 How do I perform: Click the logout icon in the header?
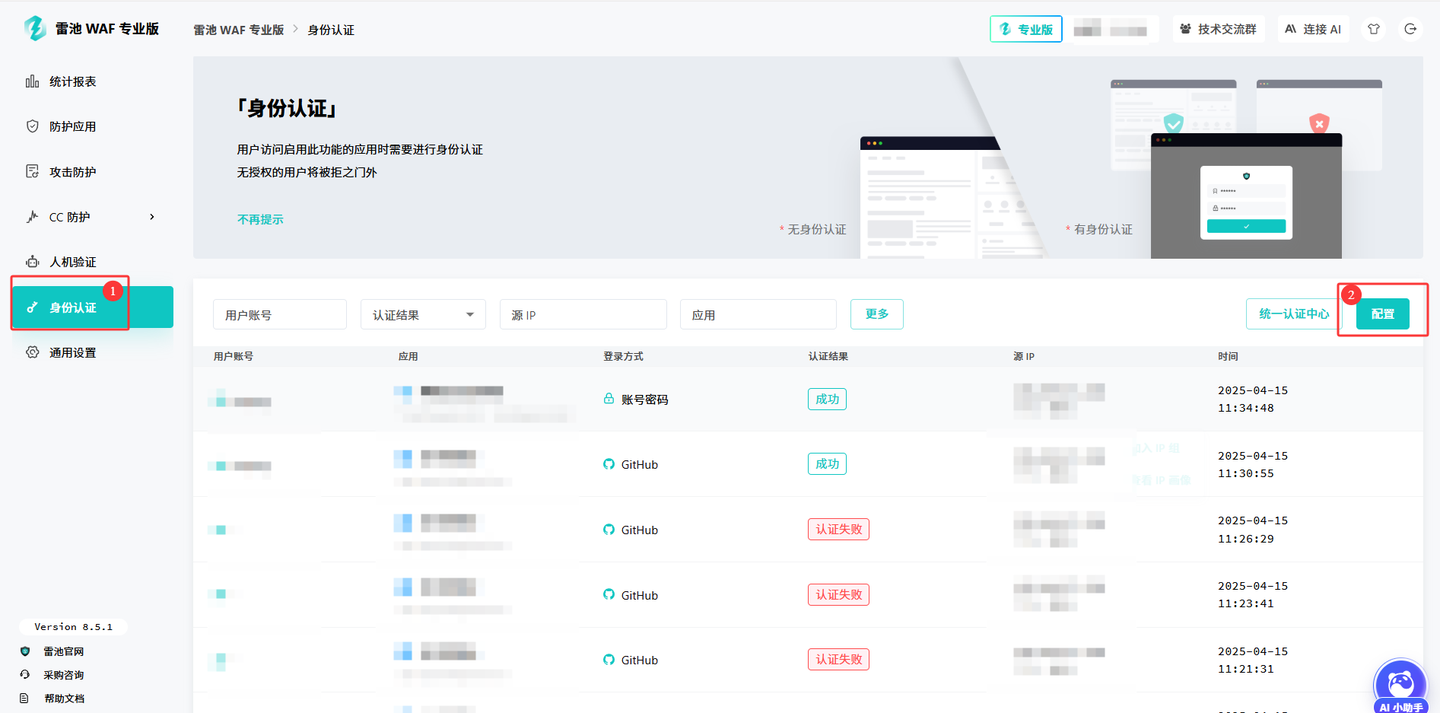click(1410, 29)
